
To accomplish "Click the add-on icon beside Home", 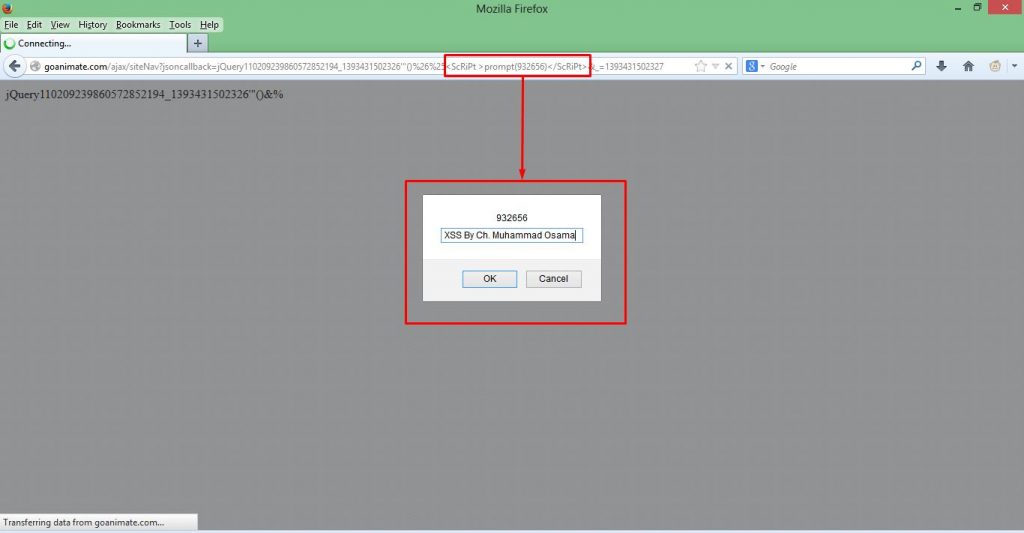I will coord(995,66).
